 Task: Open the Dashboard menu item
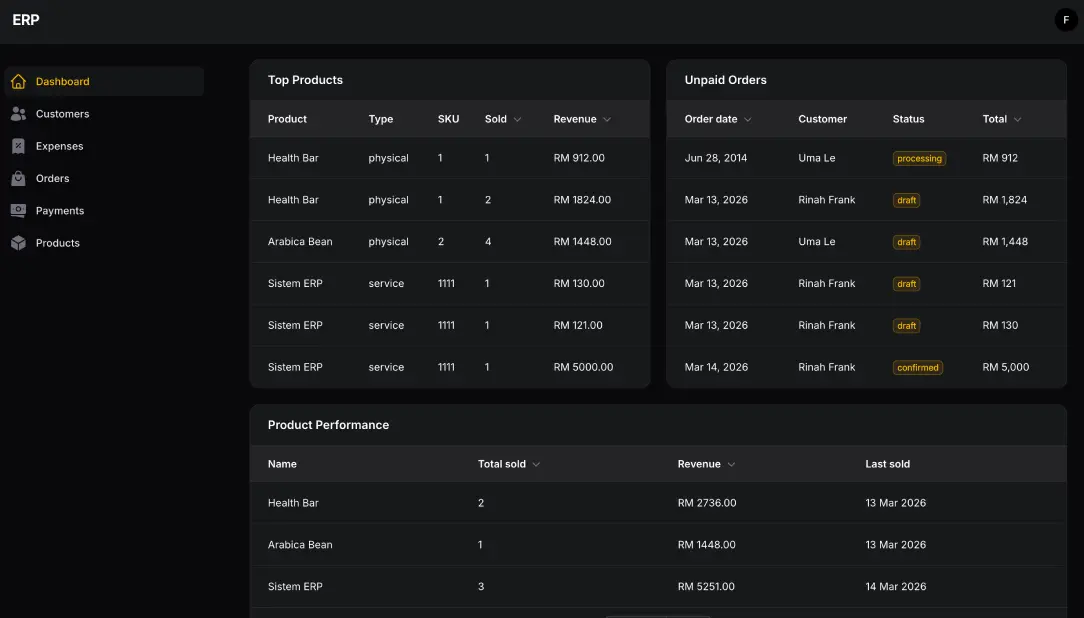104,82
